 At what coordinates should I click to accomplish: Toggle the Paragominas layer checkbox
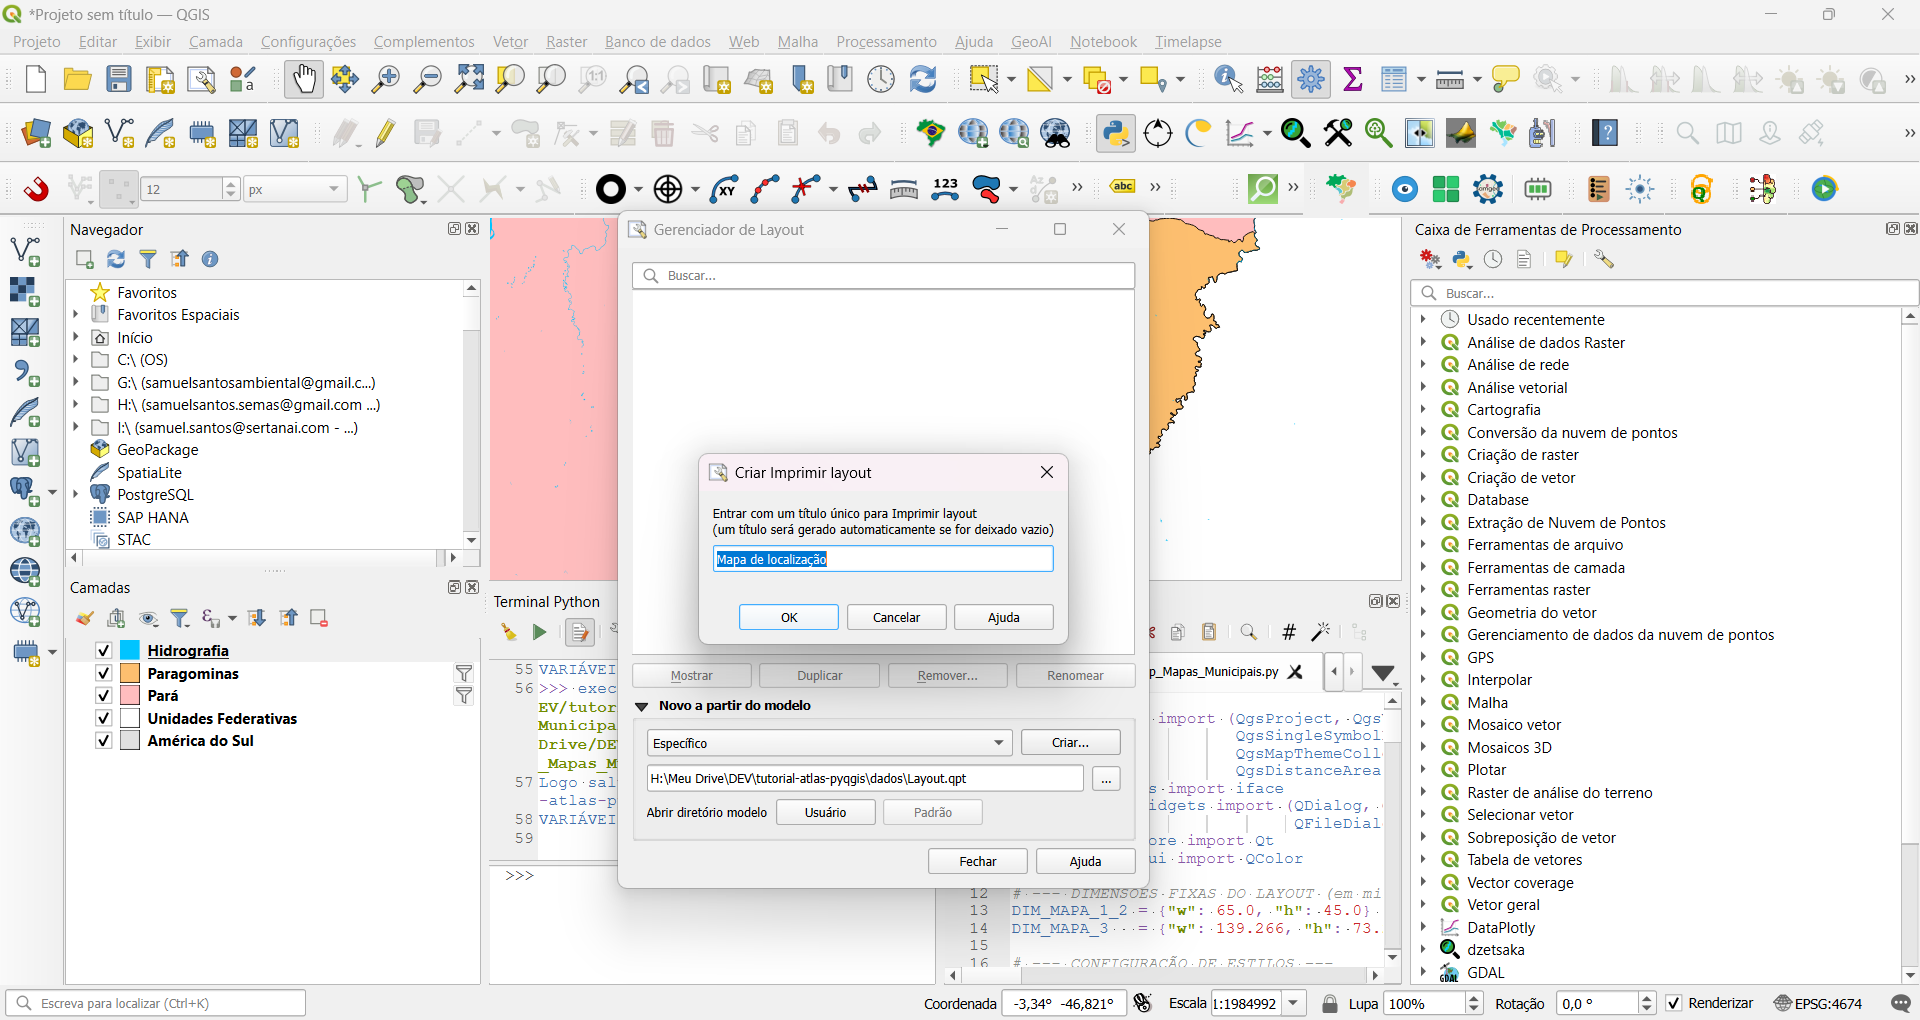[103, 674]
